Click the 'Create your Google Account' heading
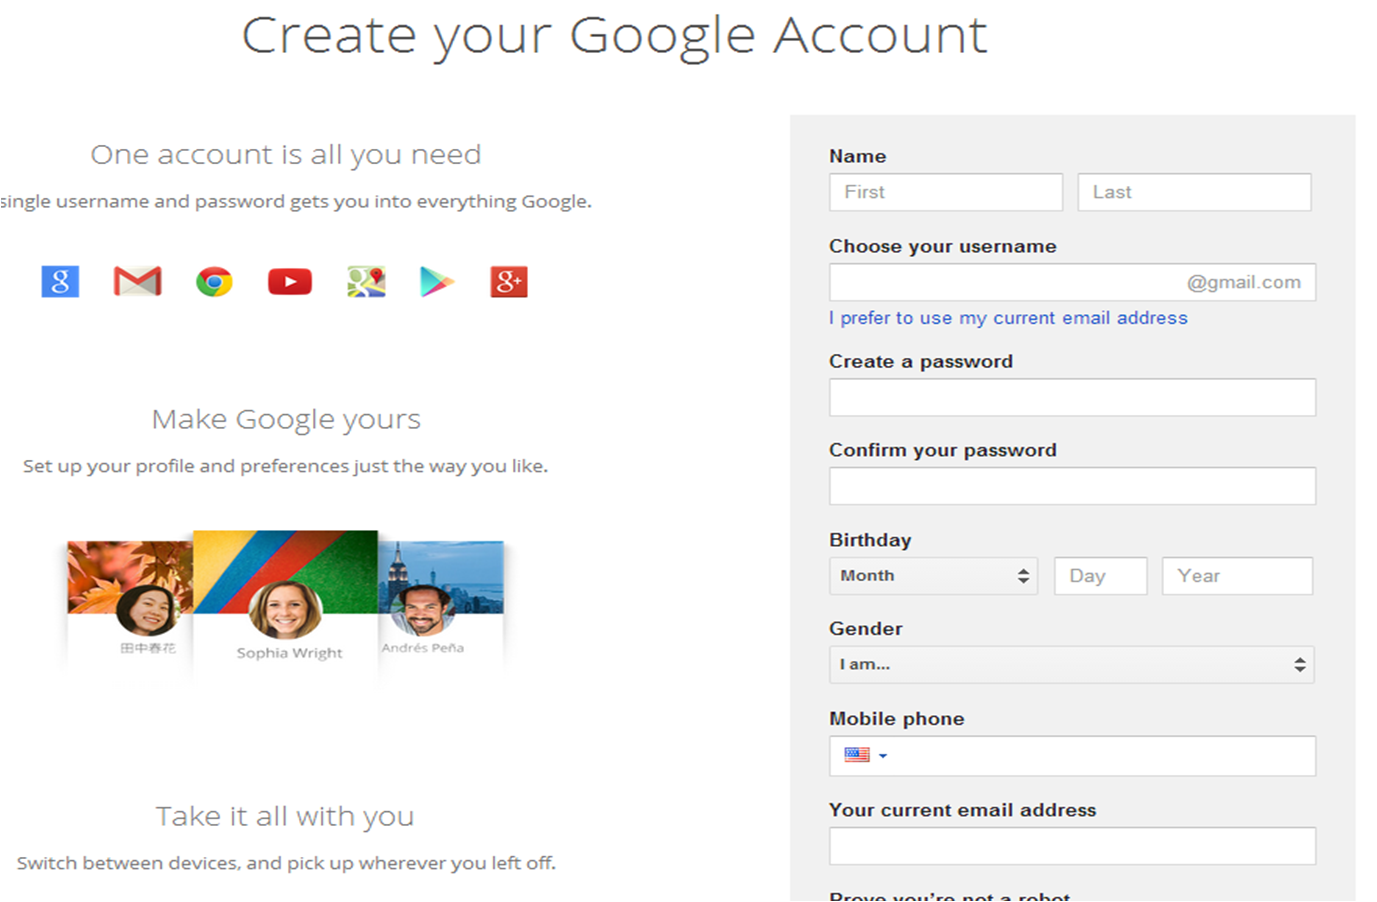 click(614, 36)
